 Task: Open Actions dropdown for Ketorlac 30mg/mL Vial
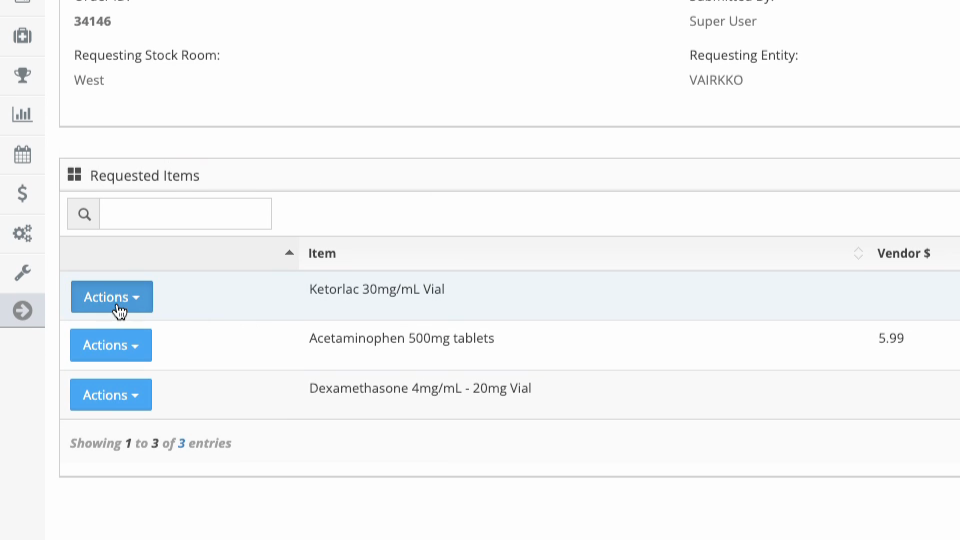point(111,297)
